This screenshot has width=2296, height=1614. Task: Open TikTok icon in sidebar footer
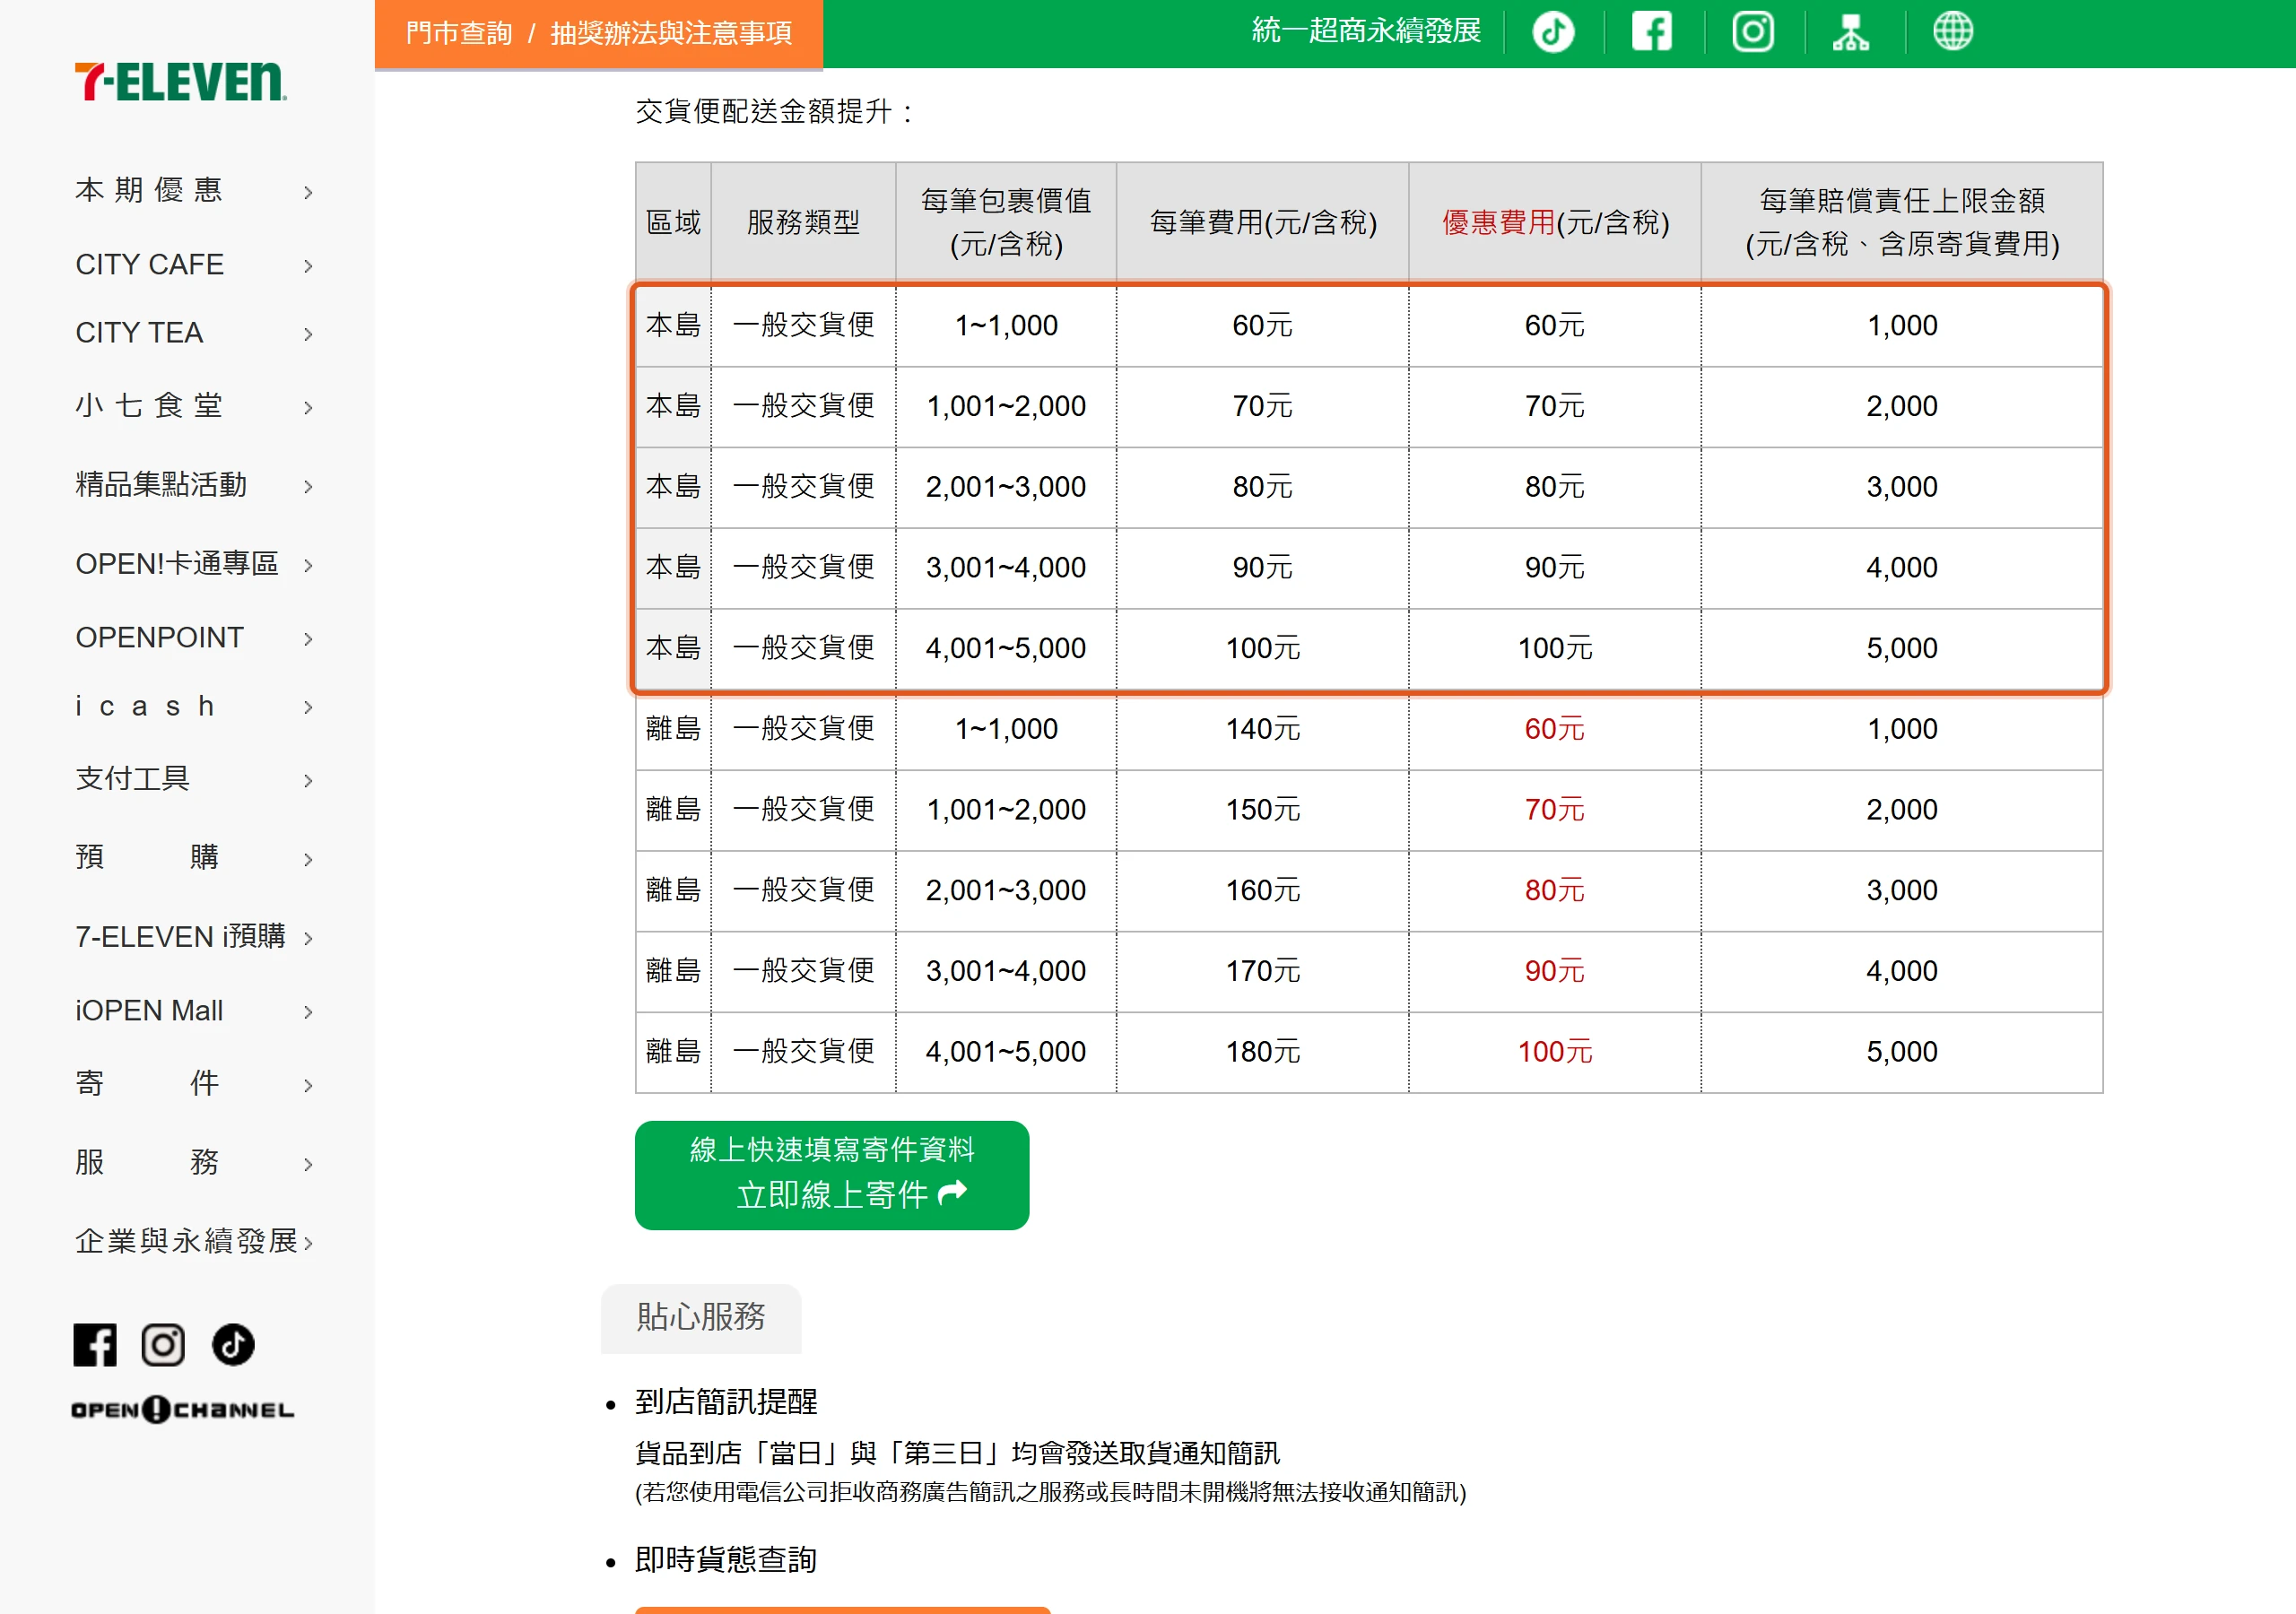coord(233,1345)
